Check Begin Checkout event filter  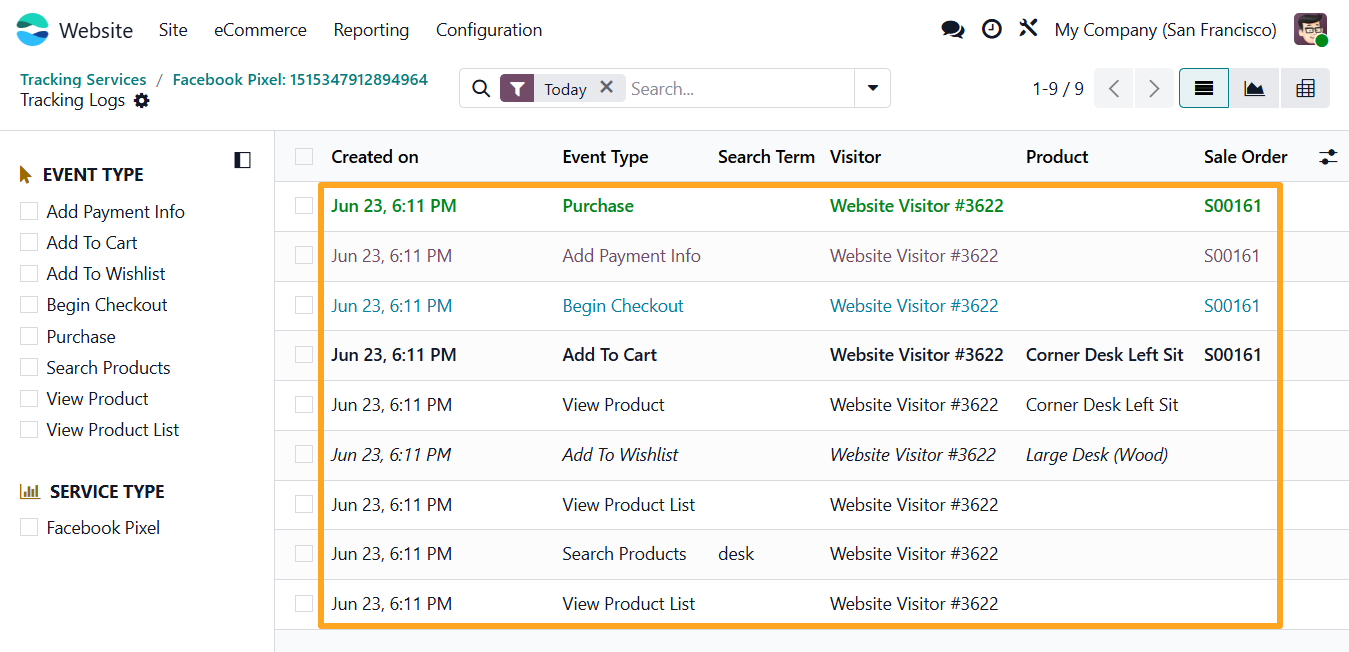(29, 305)
